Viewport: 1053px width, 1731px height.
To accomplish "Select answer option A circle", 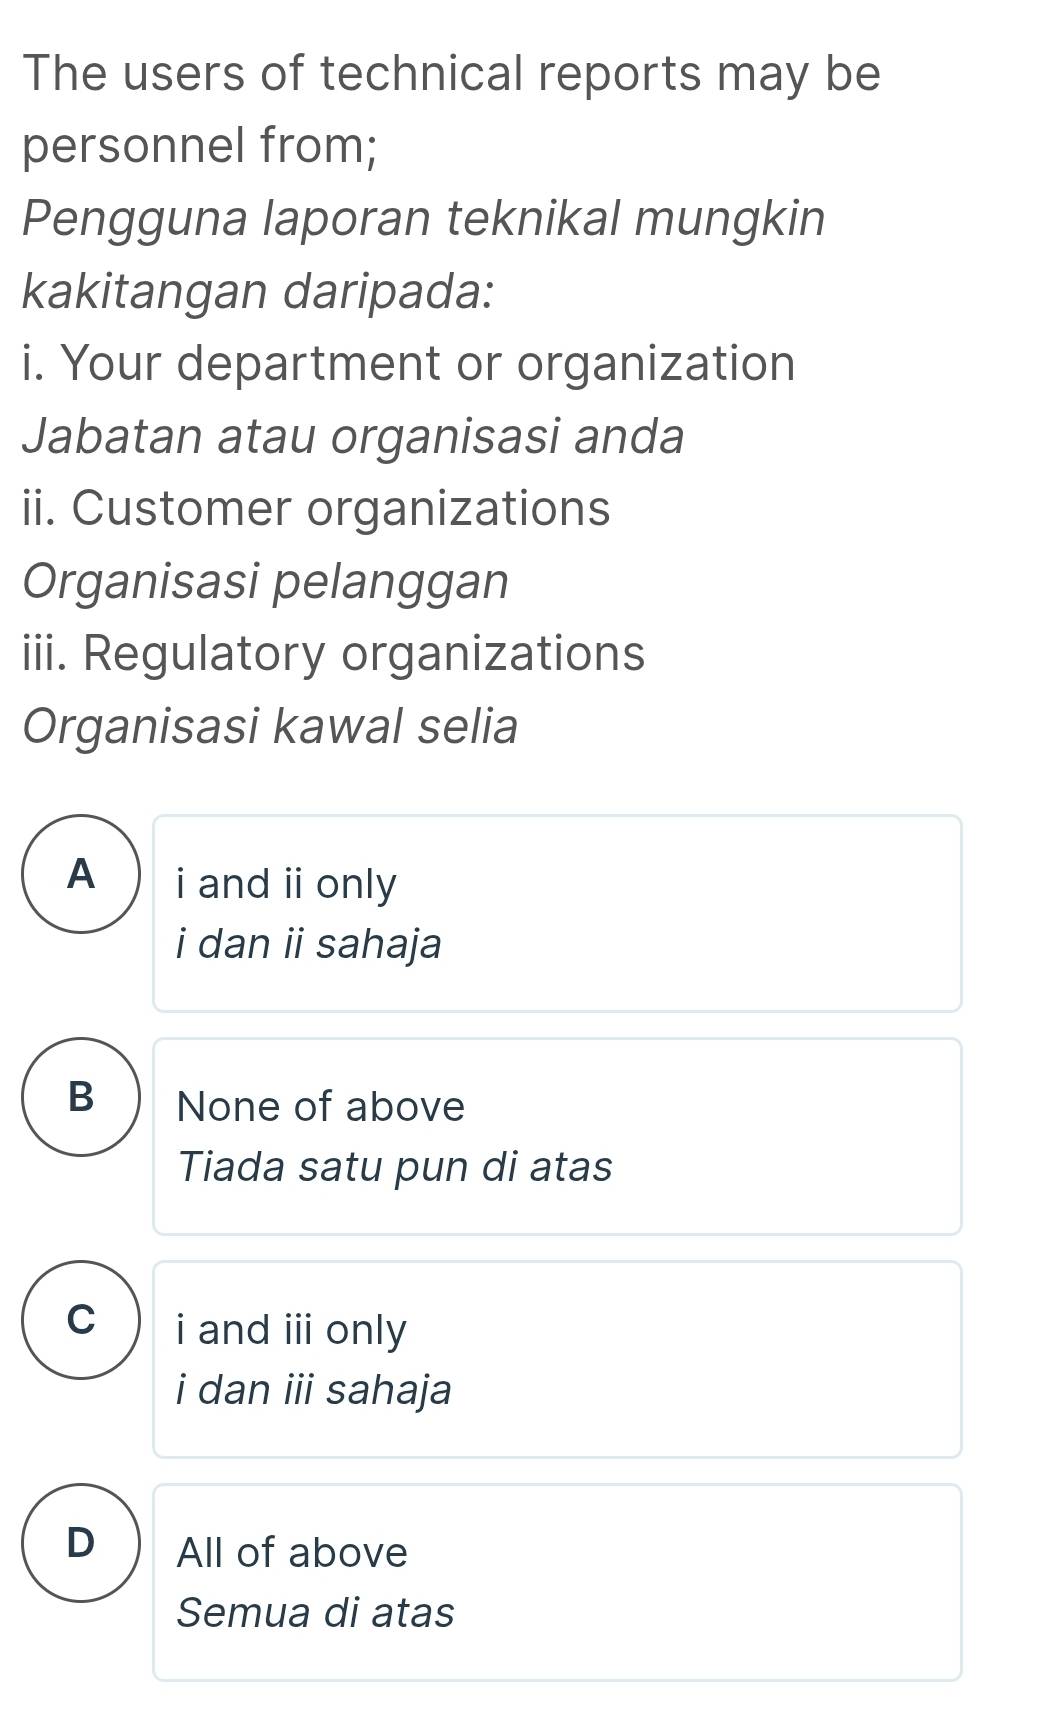I will pos(80,875).
